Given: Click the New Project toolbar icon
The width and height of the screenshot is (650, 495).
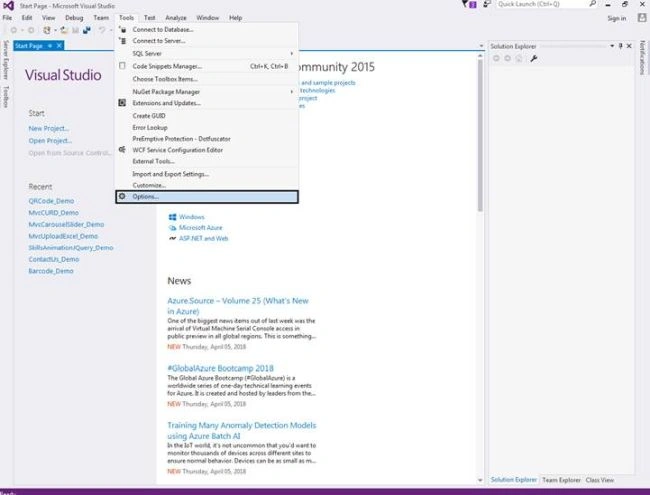Looking at the screenshot, I should click(47, 30).
